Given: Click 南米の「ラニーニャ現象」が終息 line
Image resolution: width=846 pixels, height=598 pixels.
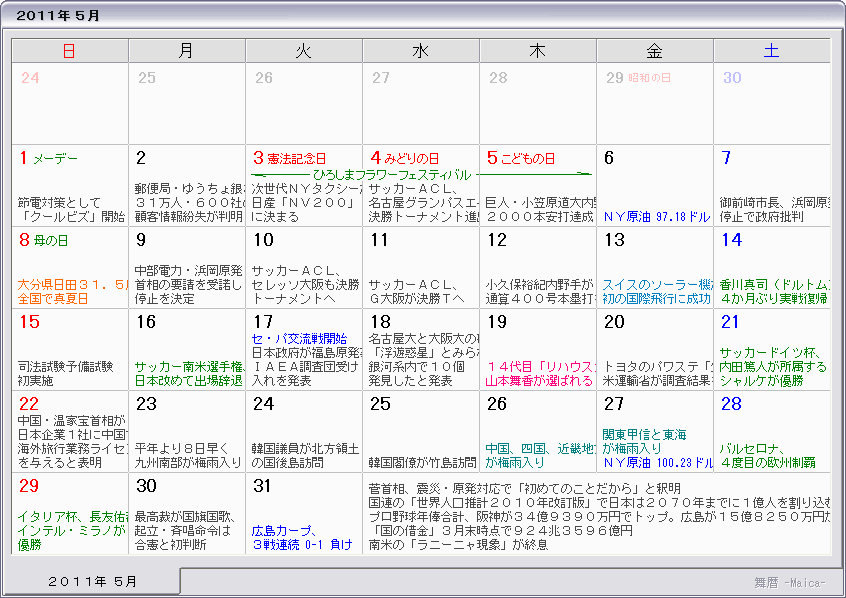Looking at the screenshot, I should point(458,545).
